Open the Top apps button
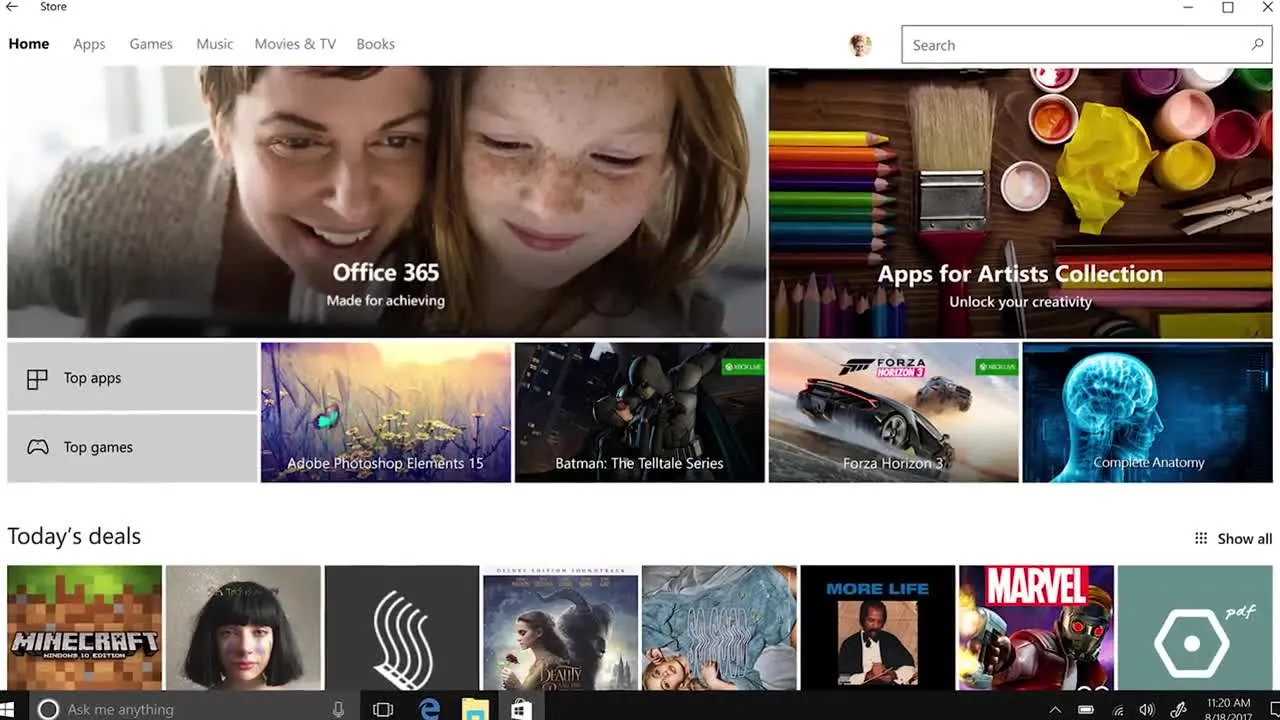This screenshot has width=1280, height=720. click(132, 377)
